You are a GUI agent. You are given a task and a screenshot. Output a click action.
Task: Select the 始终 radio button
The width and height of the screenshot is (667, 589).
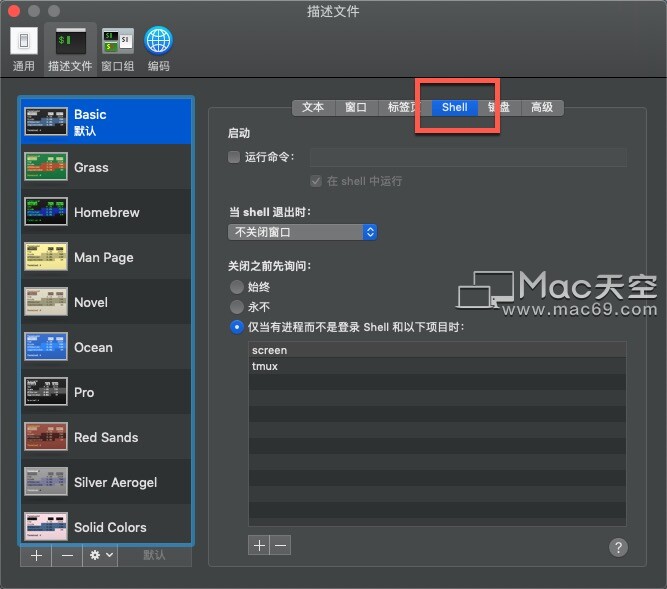click(x=237, y=287)
